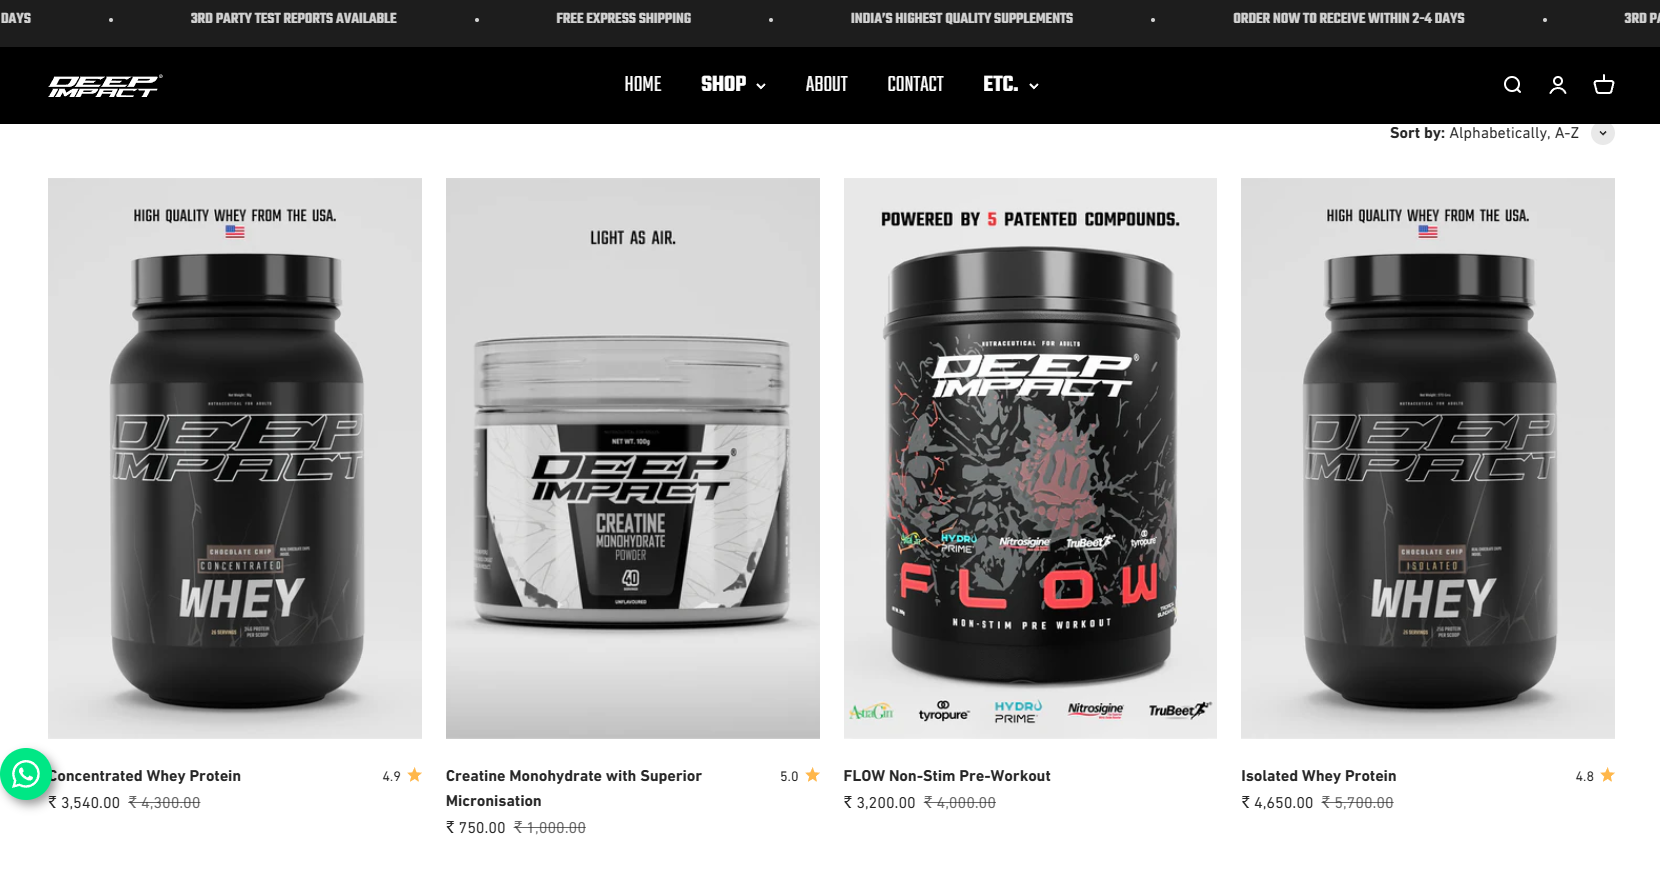Open Concentrated Whey Protein product link
This screenshot has width=1660, height=878.
145,776
